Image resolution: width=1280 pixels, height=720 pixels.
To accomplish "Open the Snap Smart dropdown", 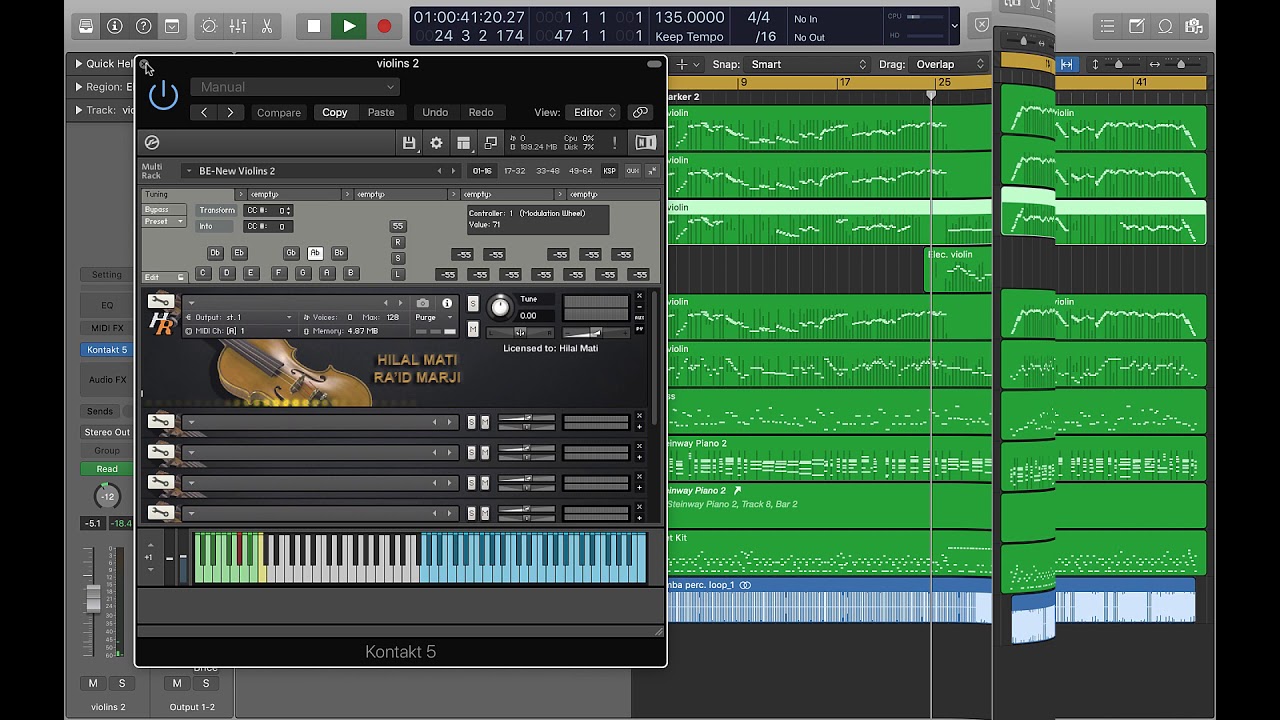I will 808,64.
